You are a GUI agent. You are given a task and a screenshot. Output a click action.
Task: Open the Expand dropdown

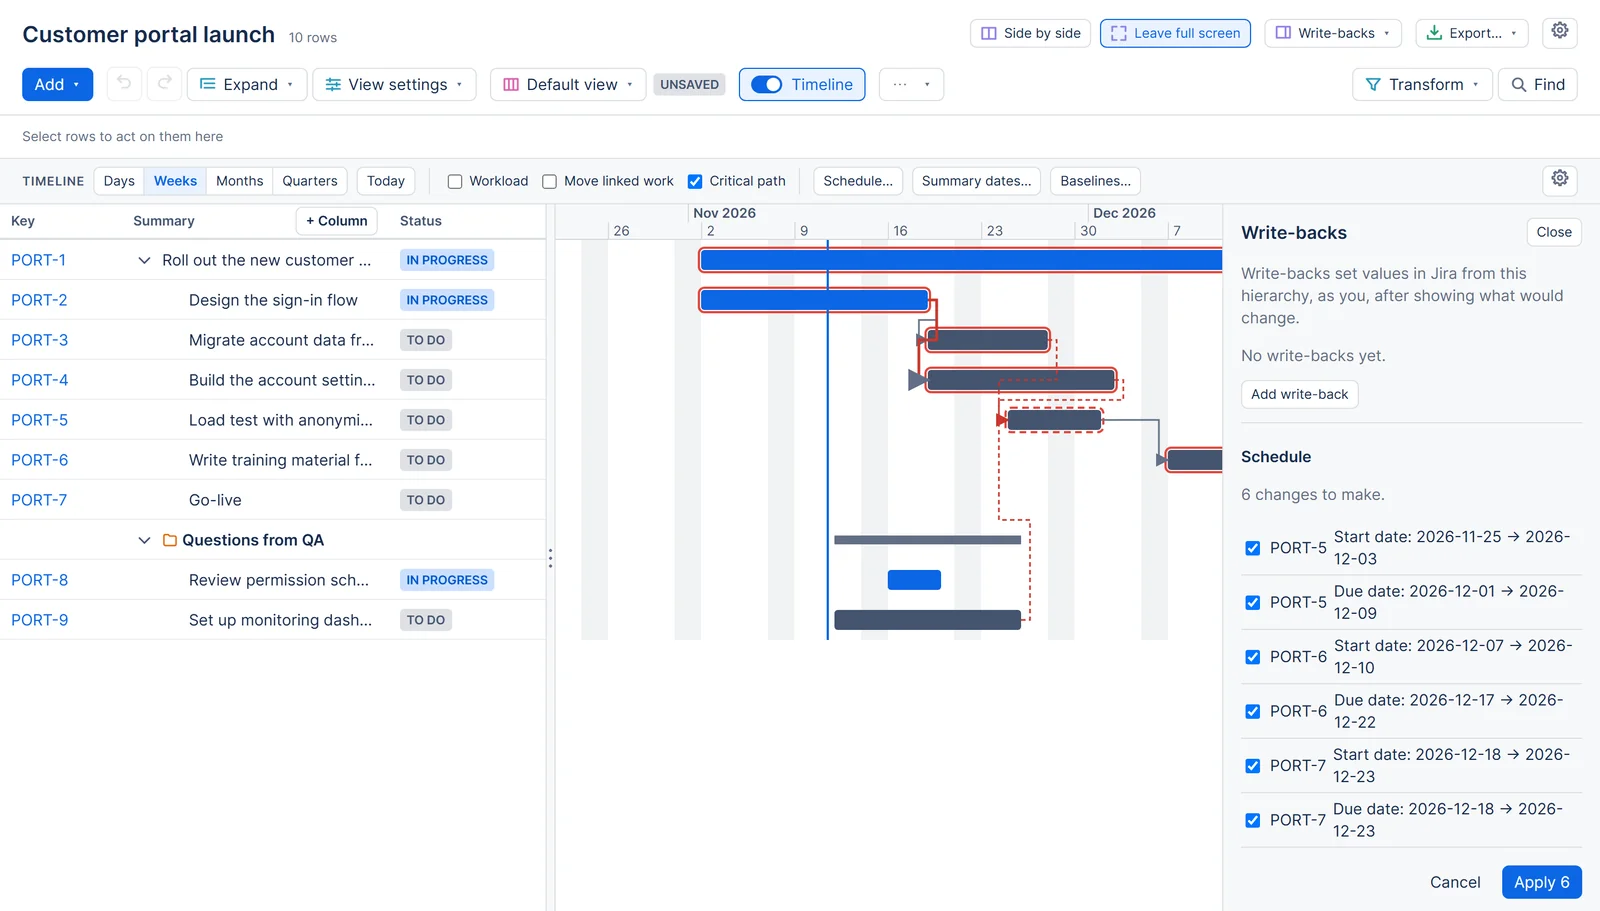click(247, 84)
